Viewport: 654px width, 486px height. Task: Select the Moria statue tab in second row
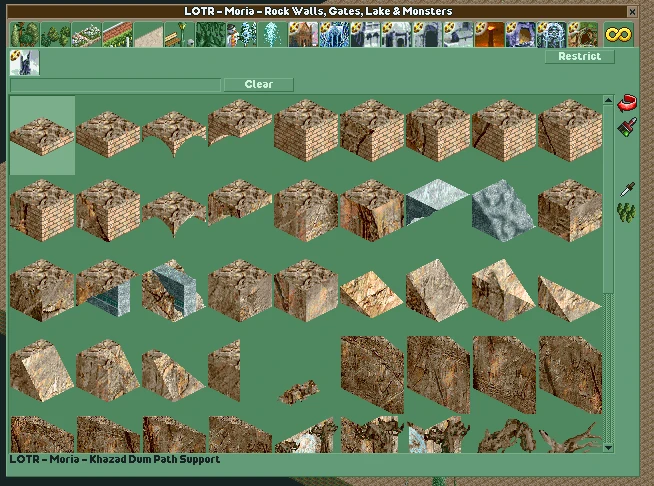point(25,63)
